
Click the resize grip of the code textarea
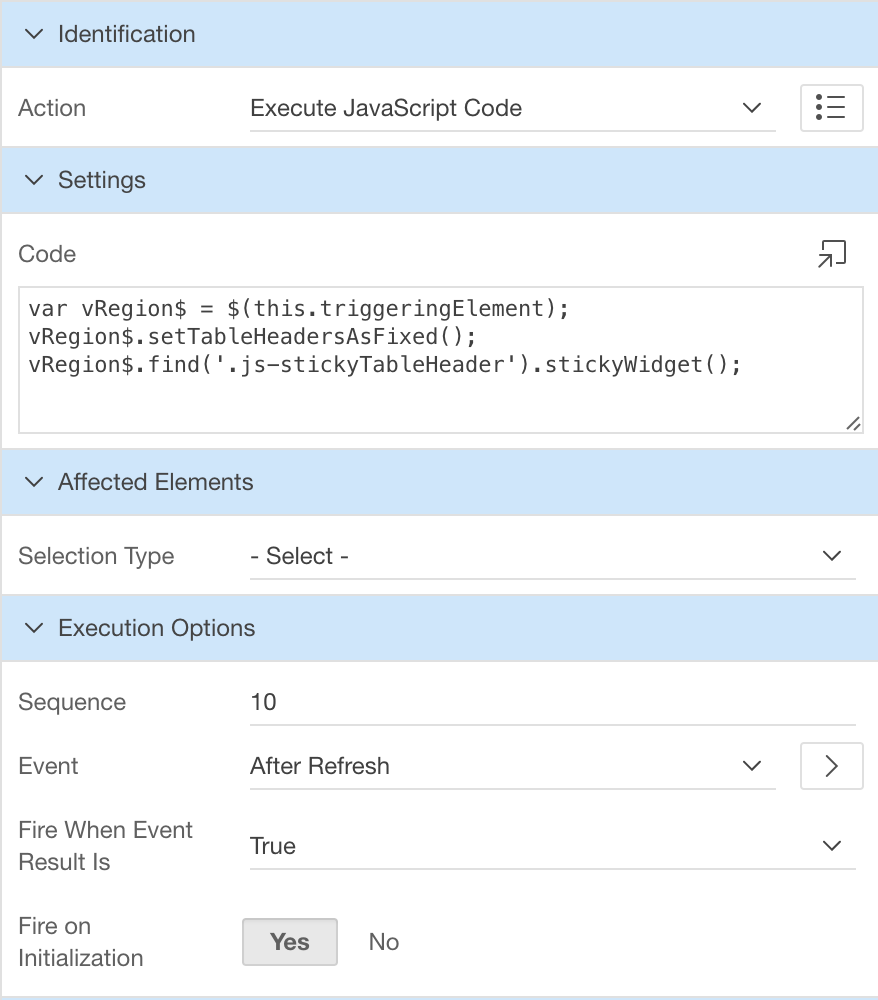tap(855, 424)
